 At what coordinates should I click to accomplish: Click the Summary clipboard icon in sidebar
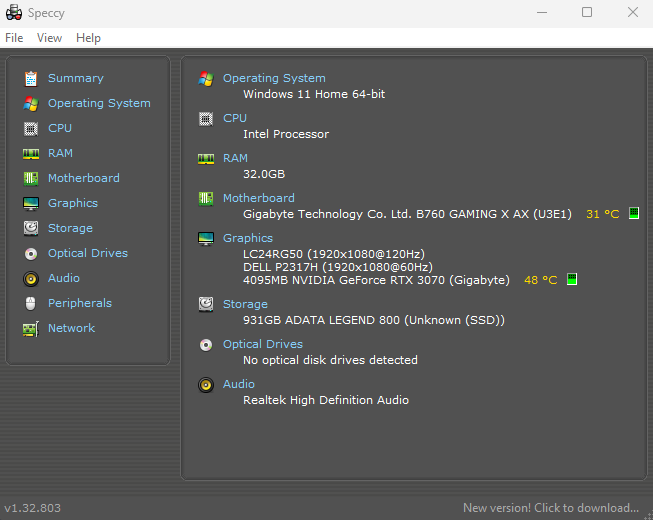30,78
